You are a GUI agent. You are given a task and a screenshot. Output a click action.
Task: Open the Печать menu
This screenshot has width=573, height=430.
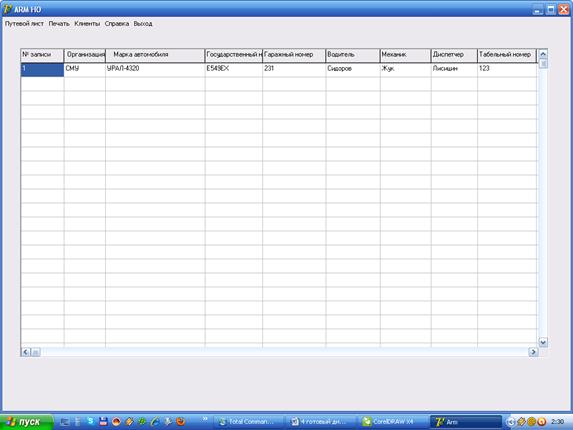(x=59, y=24)
